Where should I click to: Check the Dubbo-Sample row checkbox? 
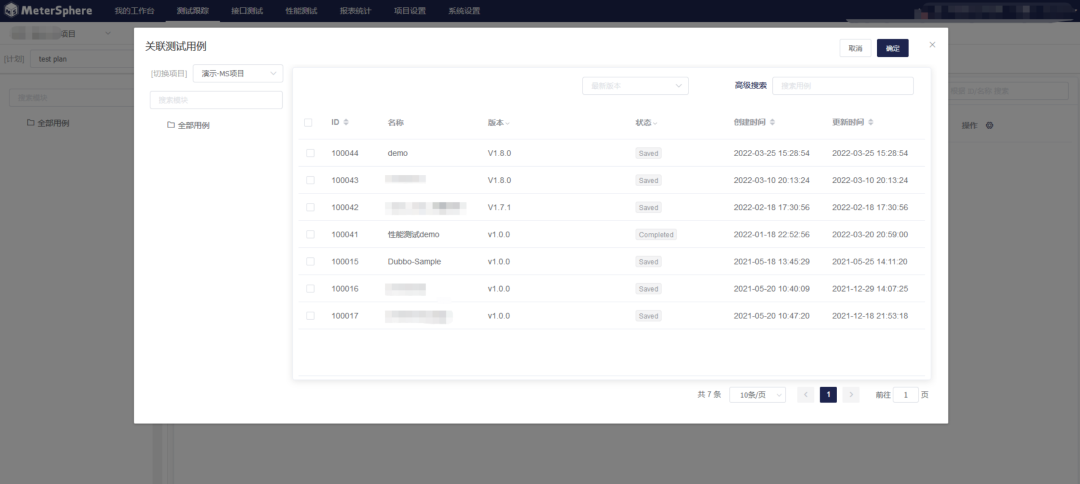(x=310, y=262)
